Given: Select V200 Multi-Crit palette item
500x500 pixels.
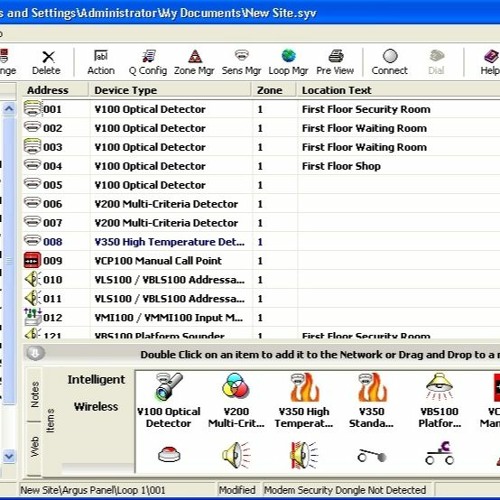Looking at the screenshot, I should [x=236, y=400].
